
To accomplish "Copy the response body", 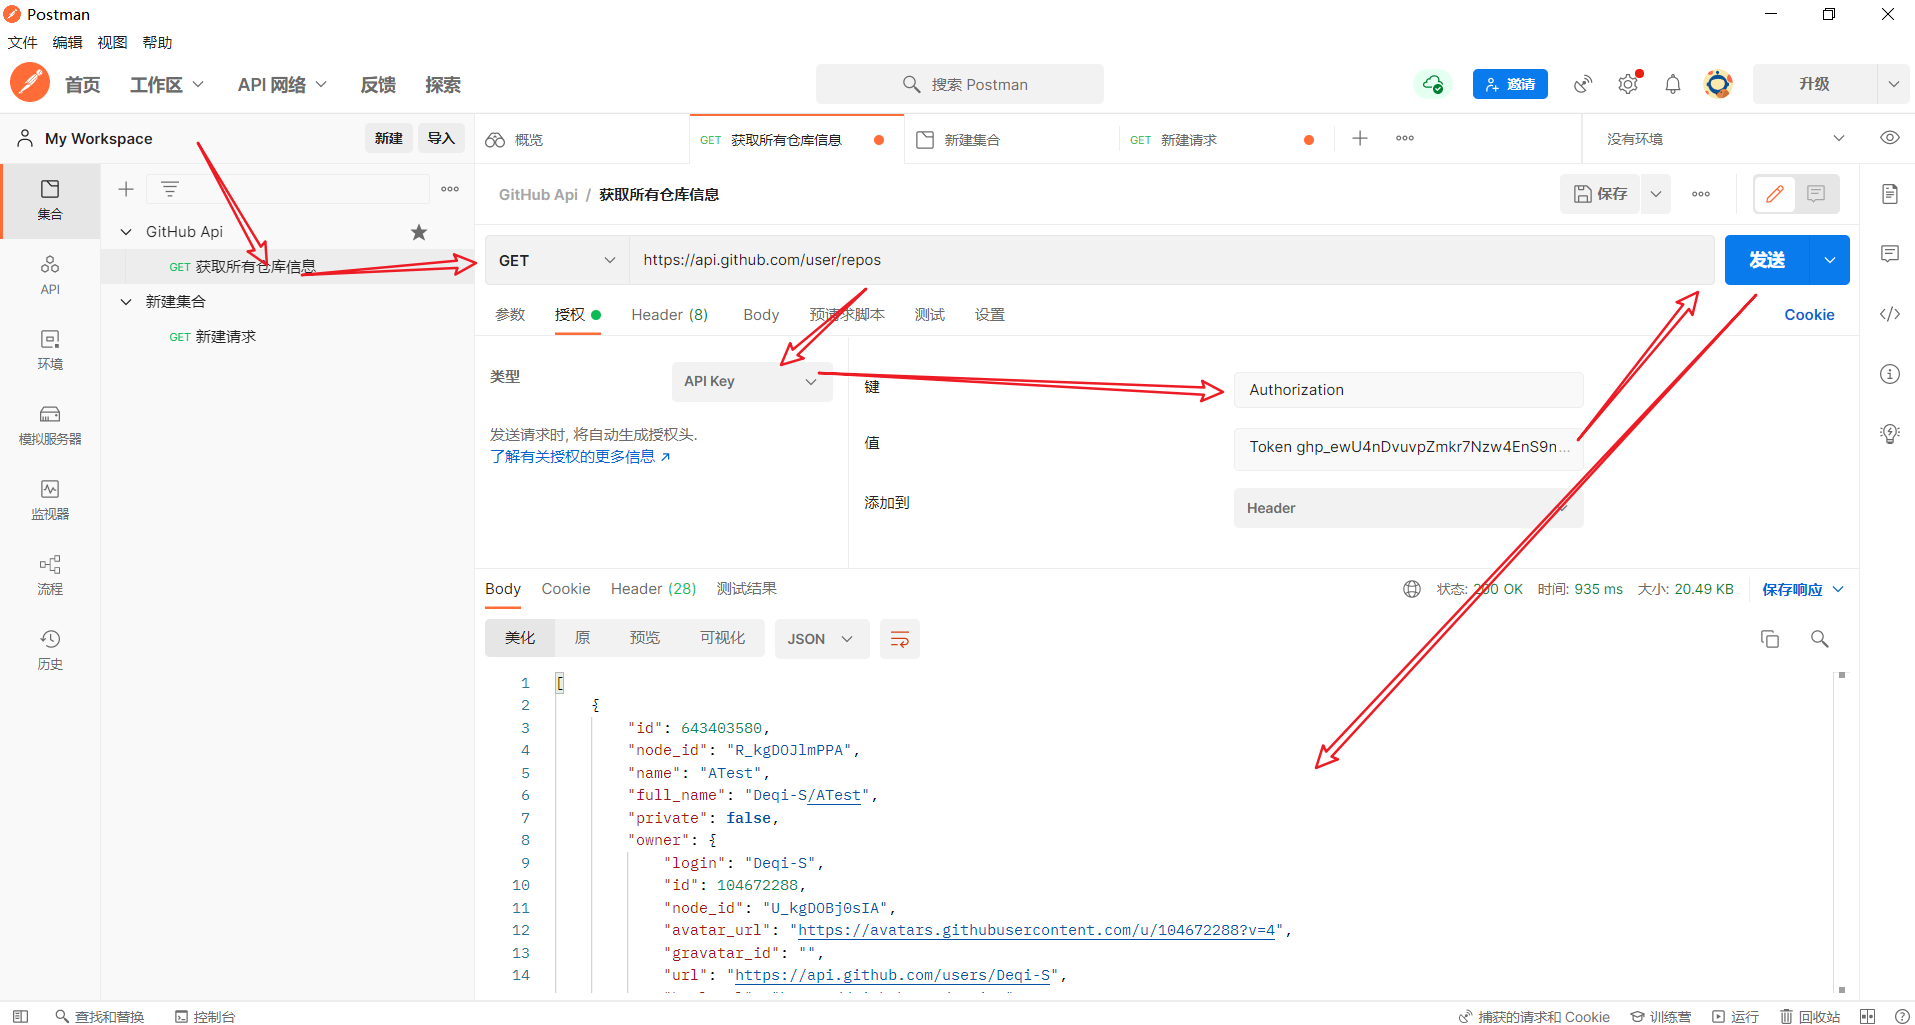I will pyautogui.click(x=1769, y=639).
